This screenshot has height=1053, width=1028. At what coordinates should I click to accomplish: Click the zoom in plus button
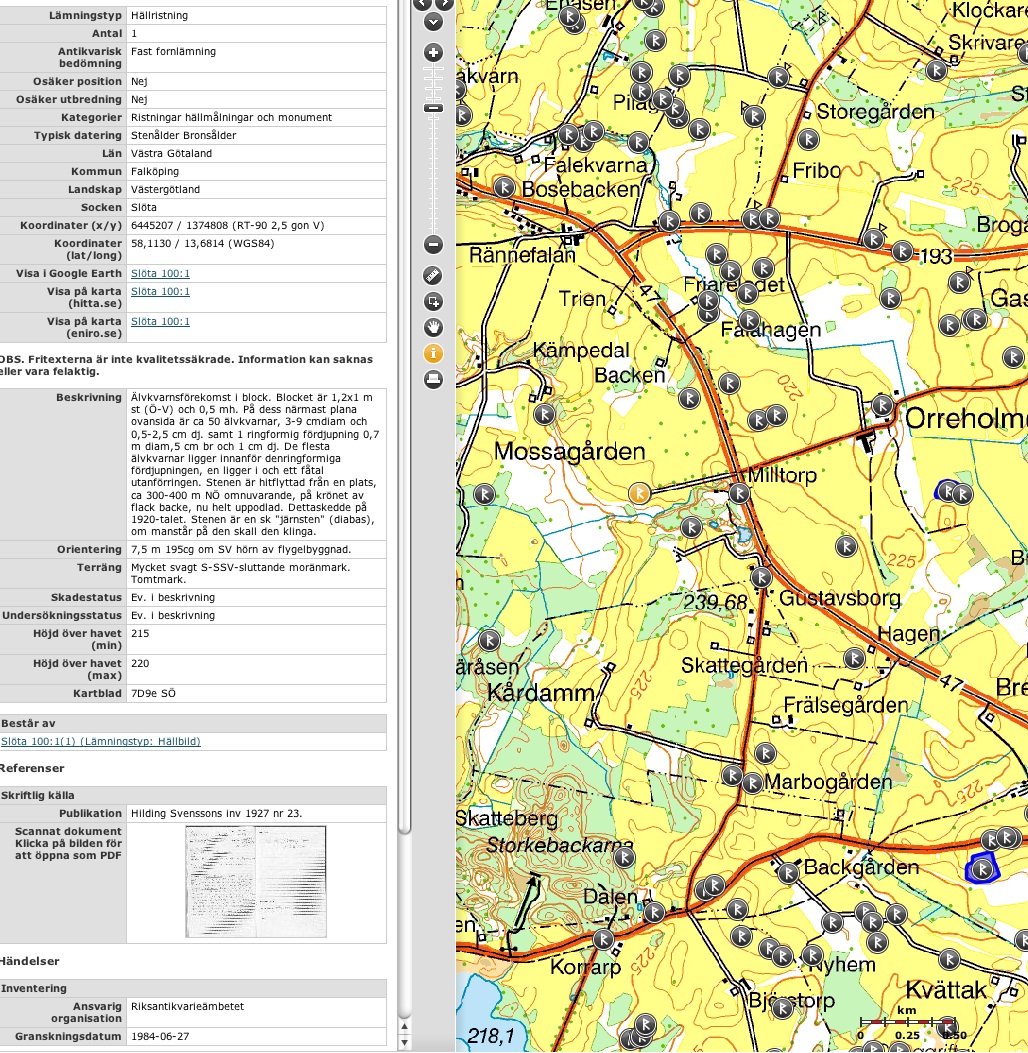tap(433, 53)
